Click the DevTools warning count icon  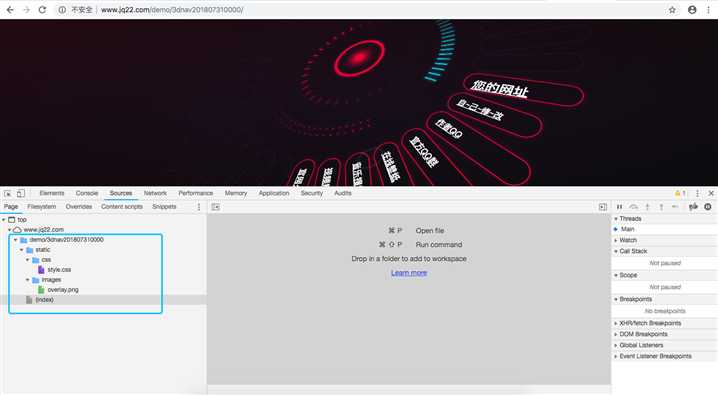click(680, 193)
